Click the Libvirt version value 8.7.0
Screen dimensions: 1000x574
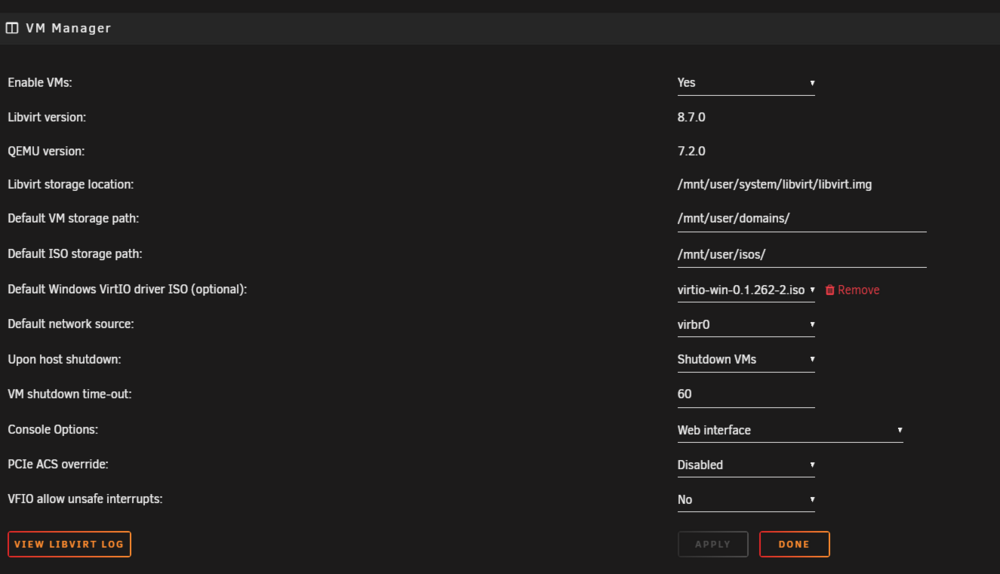[691, 117]
